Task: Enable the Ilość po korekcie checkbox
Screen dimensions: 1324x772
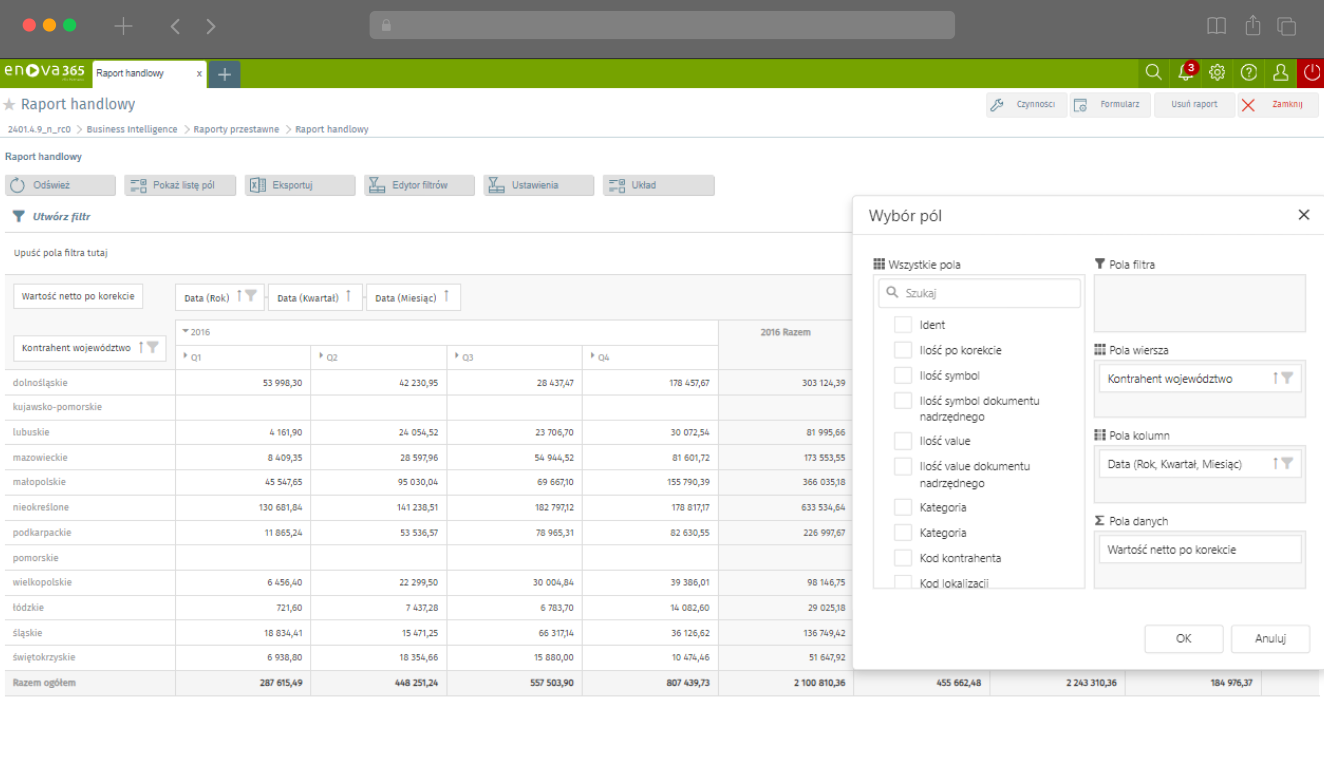Action: click(903, 350)
